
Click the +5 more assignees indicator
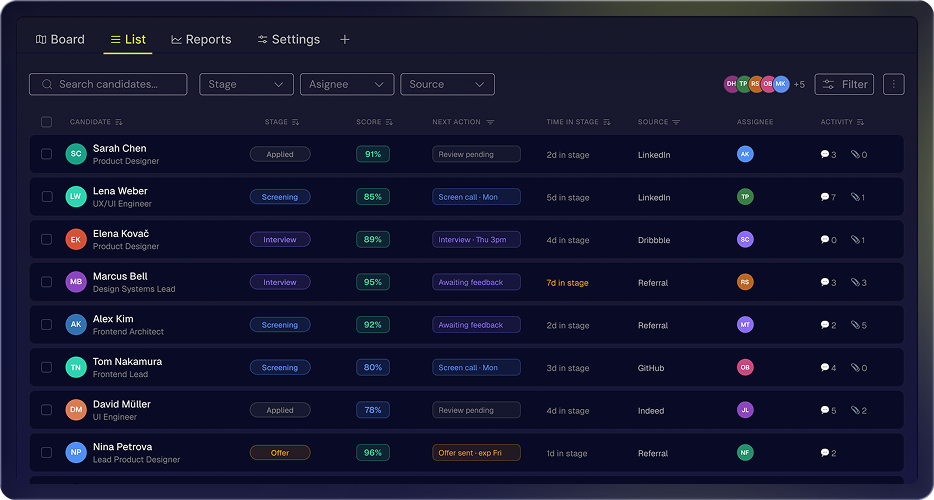(799, 85)
